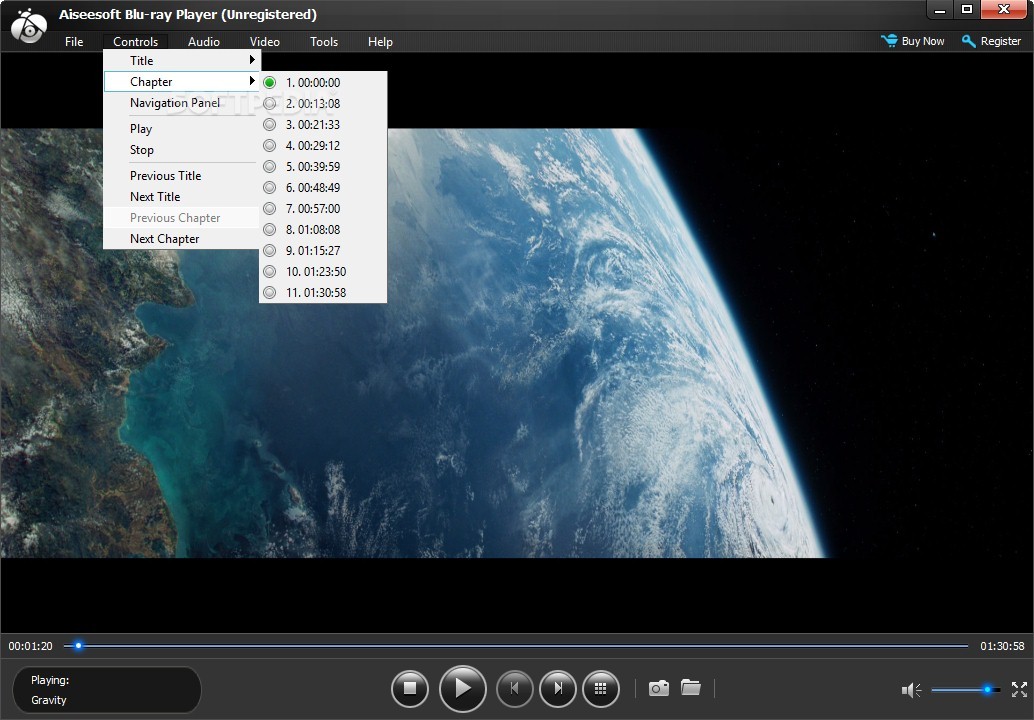Select chapter 9 at 01:15:27
1034x720 pixels.
(322, 251)
